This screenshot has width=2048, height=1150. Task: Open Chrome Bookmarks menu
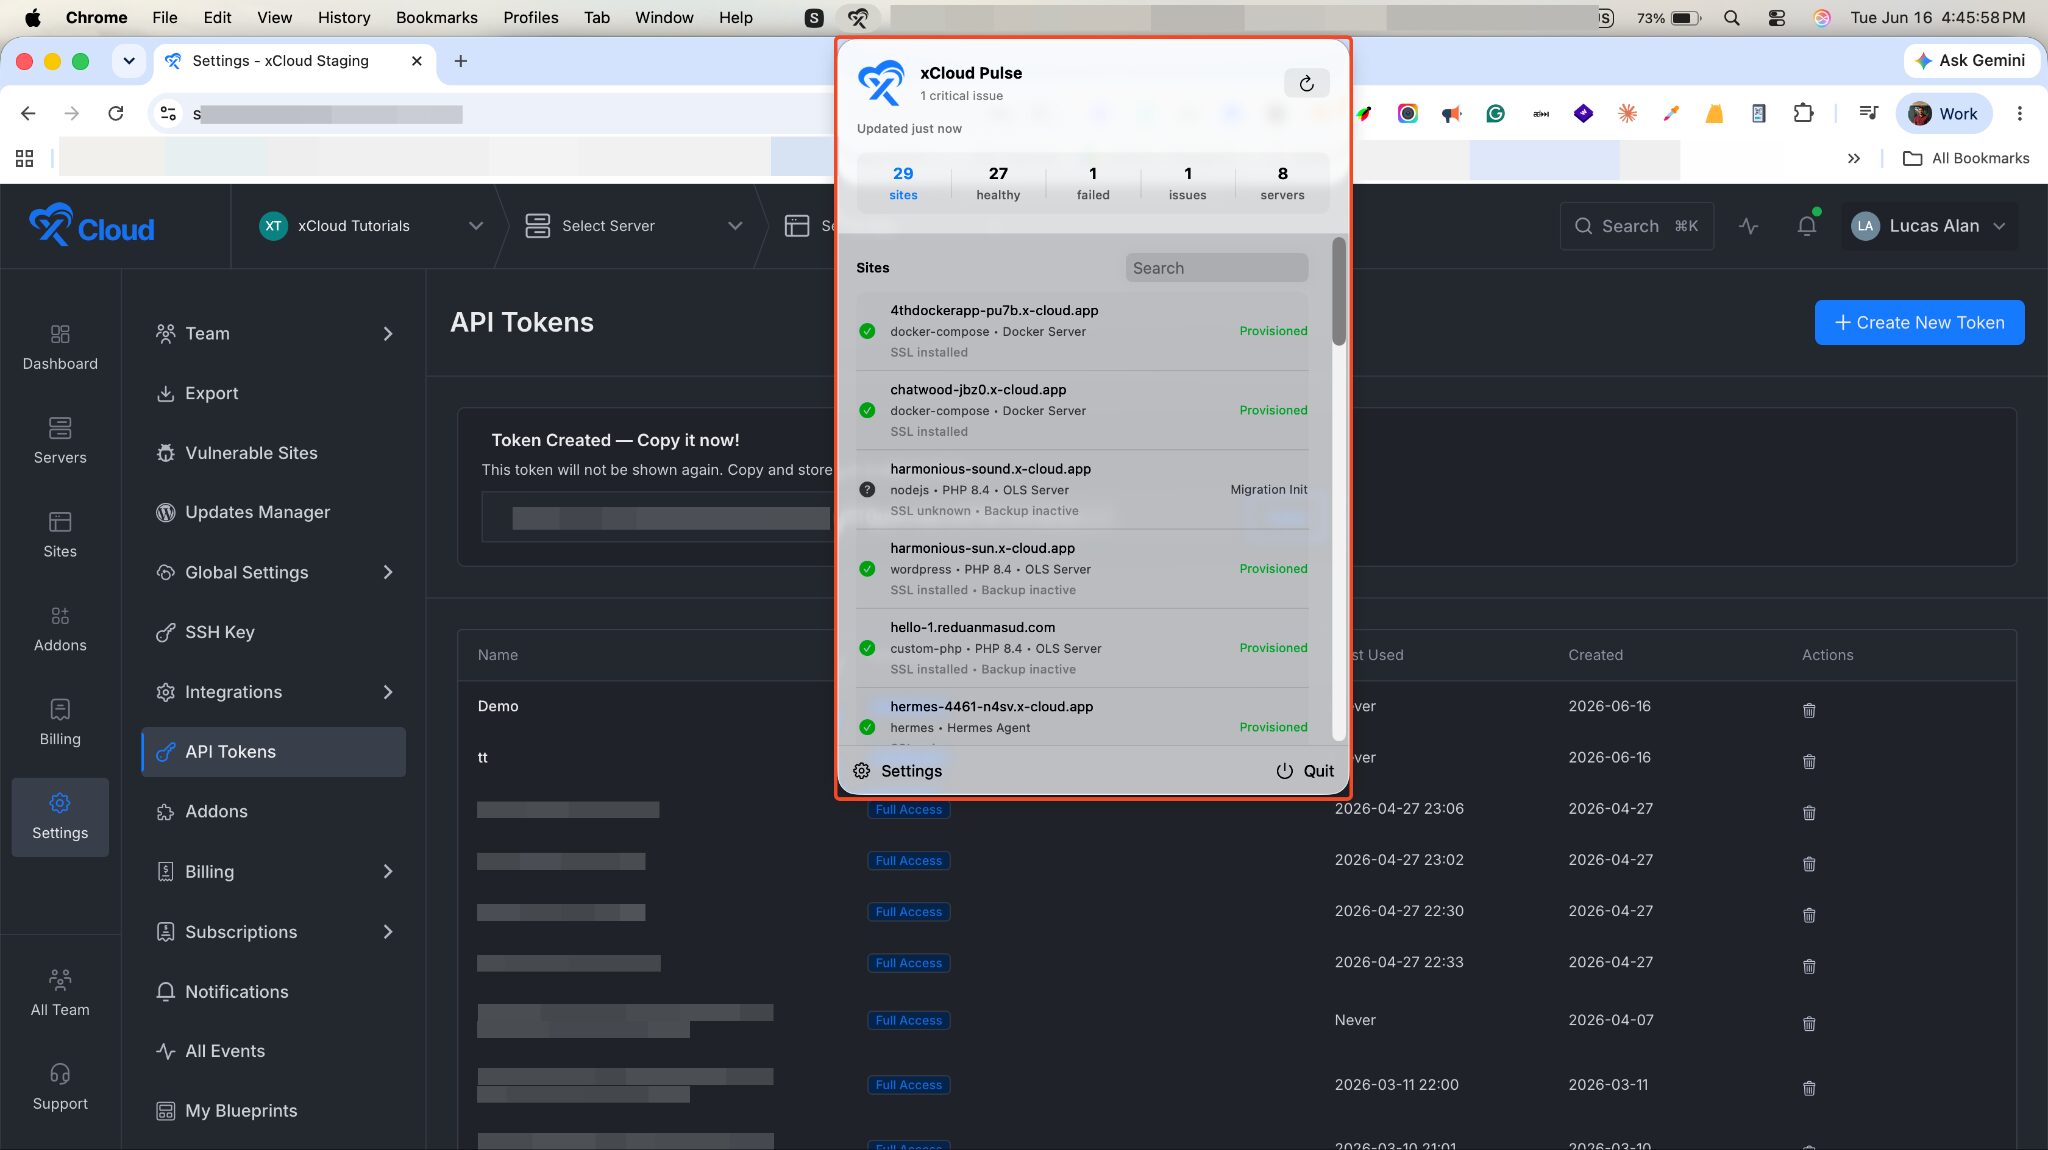pos(436,18)
